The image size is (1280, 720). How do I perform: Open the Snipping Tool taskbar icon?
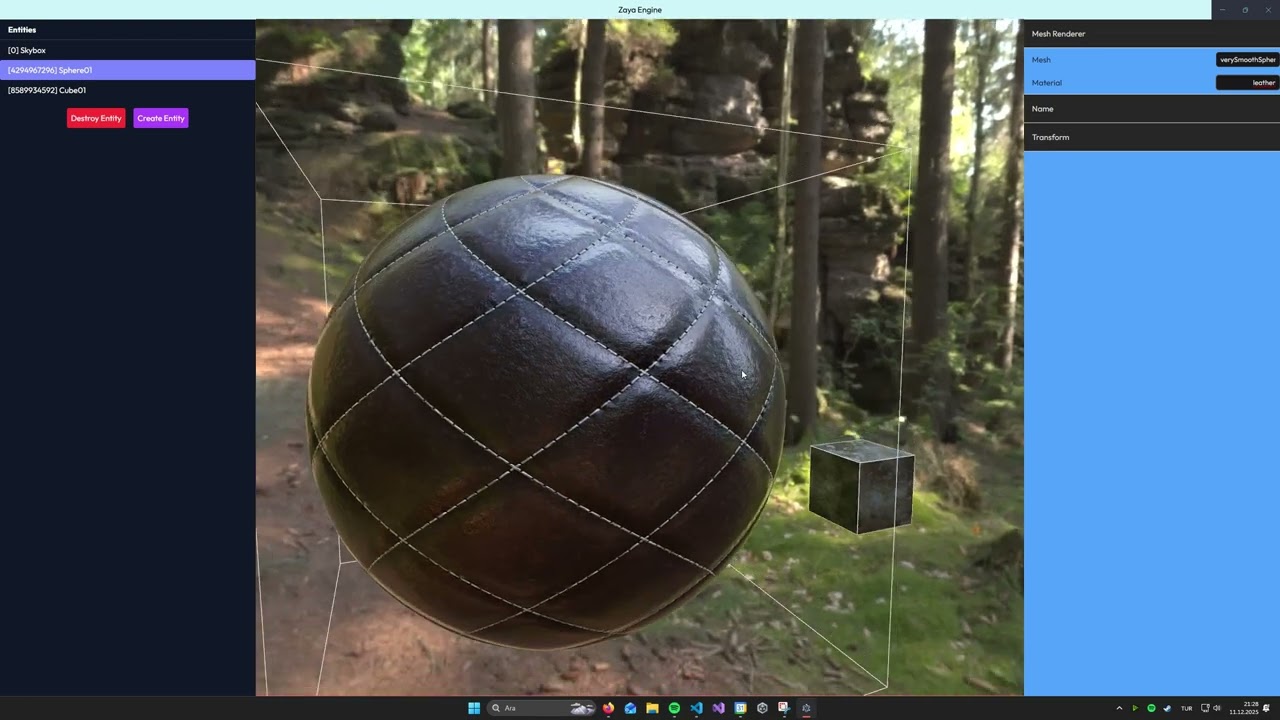click(784, 708)
